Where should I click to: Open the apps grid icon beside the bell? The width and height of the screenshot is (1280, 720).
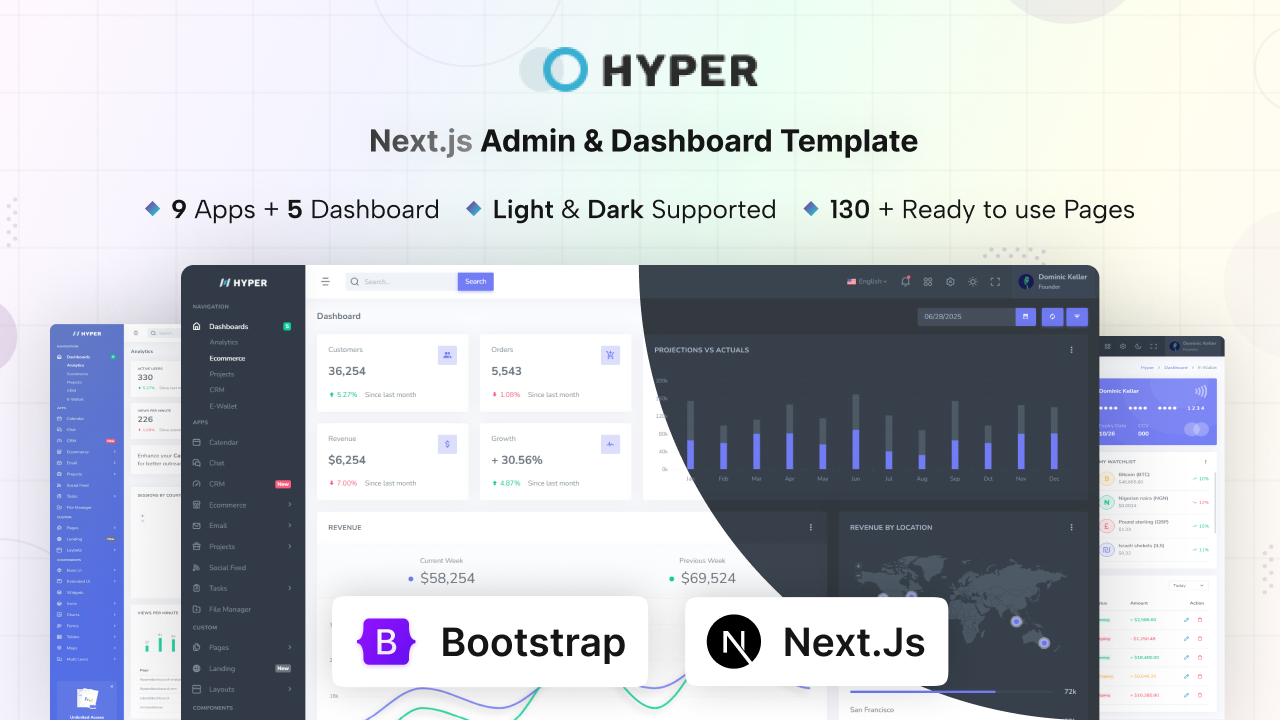pyautogui.click(x=928, y=282)
